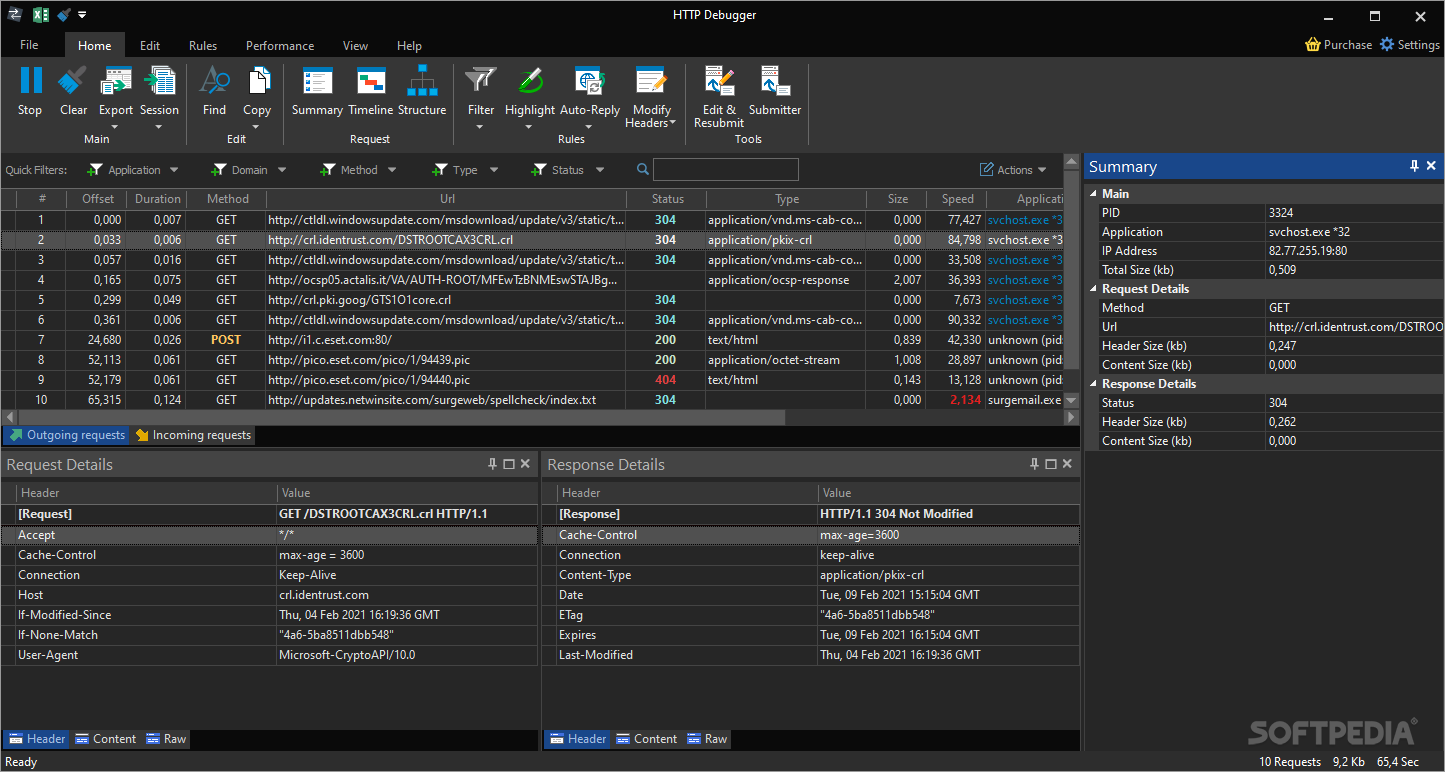
Task: Switch to the Edit ribbon tab
Action: [150, 45]
